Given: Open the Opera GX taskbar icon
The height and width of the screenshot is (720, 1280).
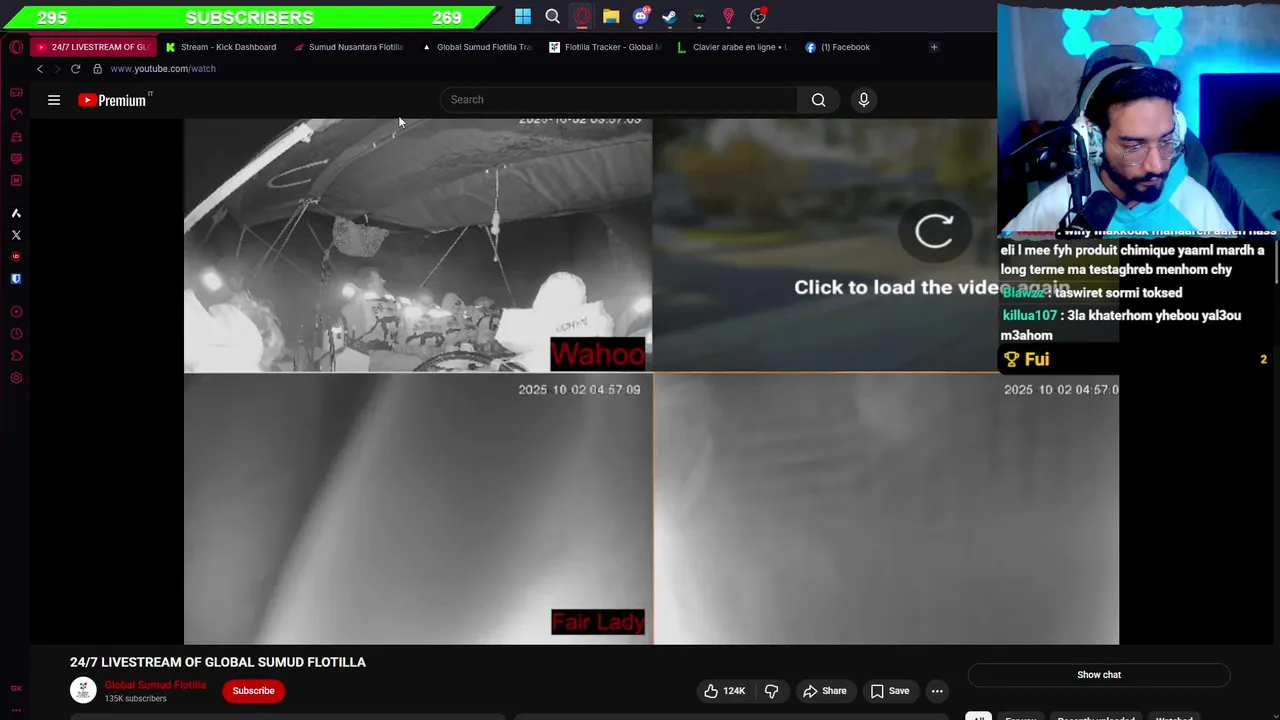Looking at the screenshot, I should click(x=582, y=16).
